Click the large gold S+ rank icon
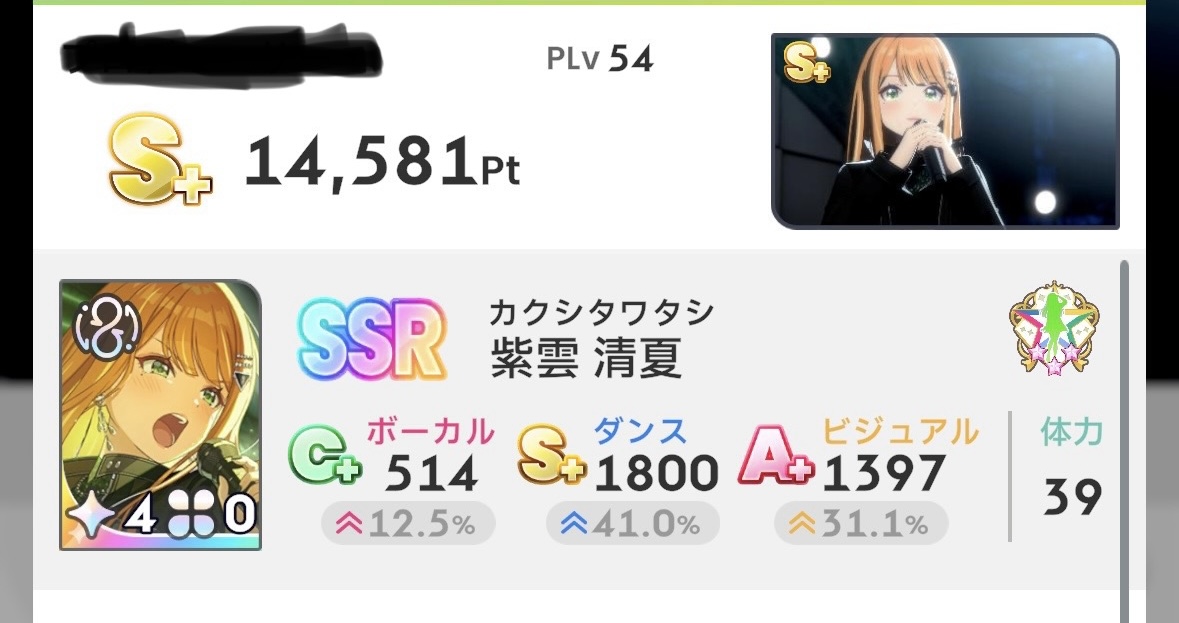The width and height of the screenshot is (1179, 623). (x=160, y=159)
